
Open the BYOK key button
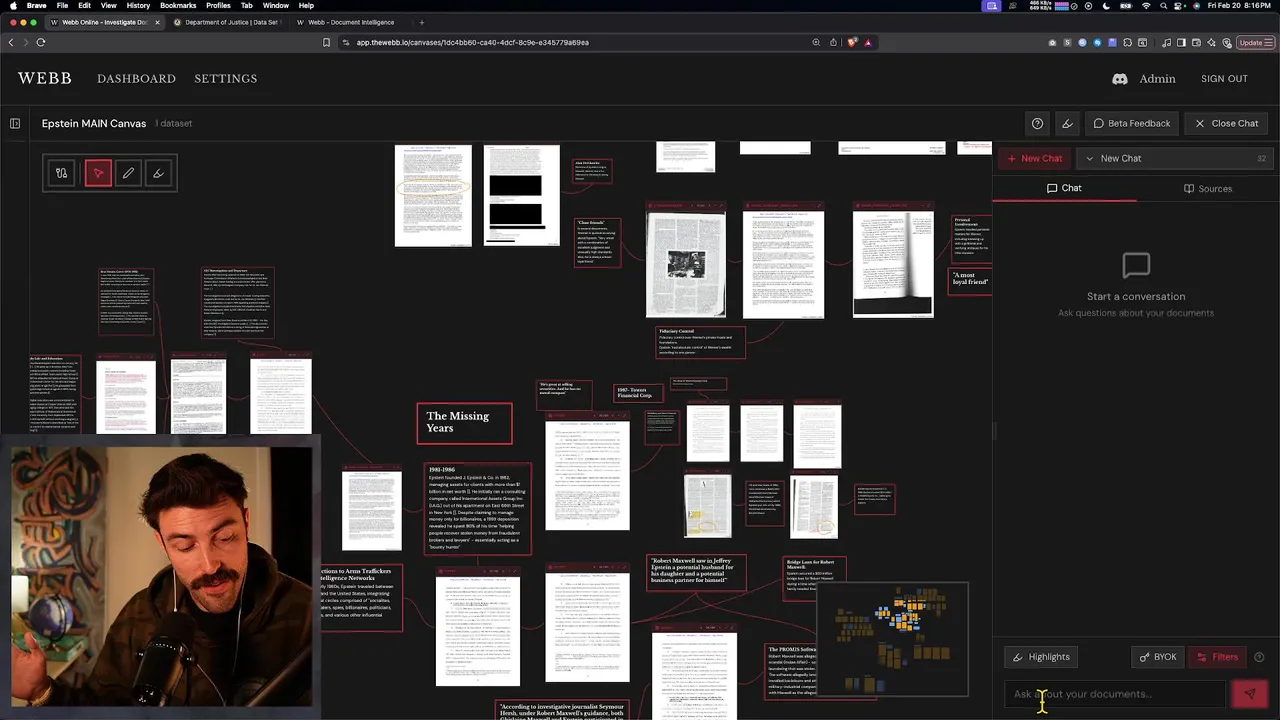pyautogui.click(x=1158, y=657)
